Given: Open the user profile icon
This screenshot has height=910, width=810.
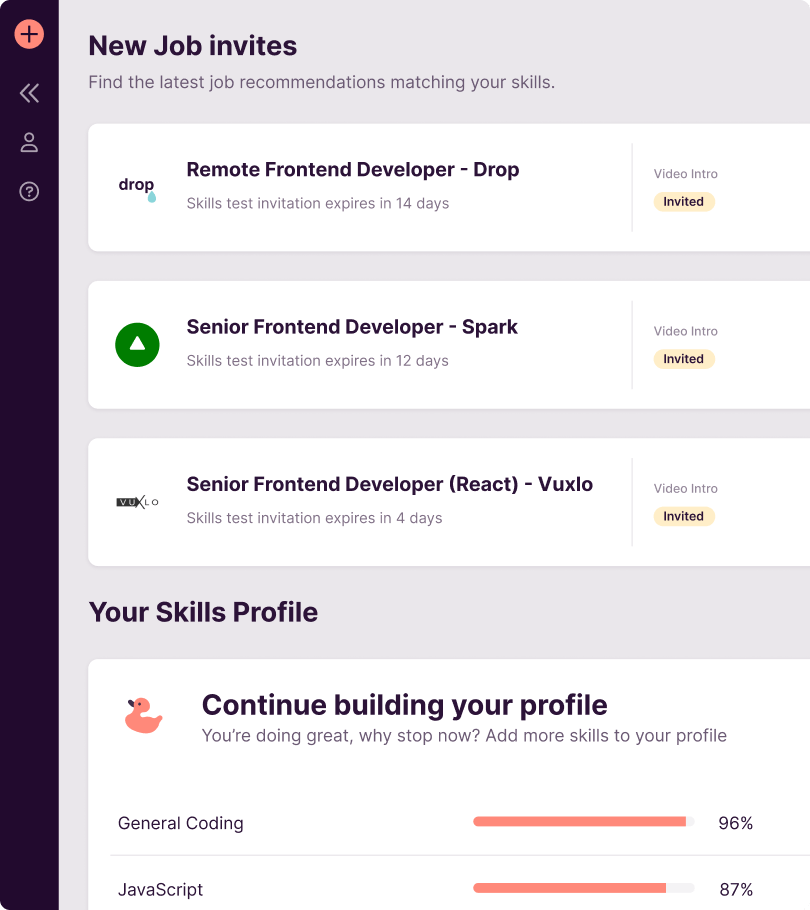Looking at the screenshot, I should tap(29, 143).
